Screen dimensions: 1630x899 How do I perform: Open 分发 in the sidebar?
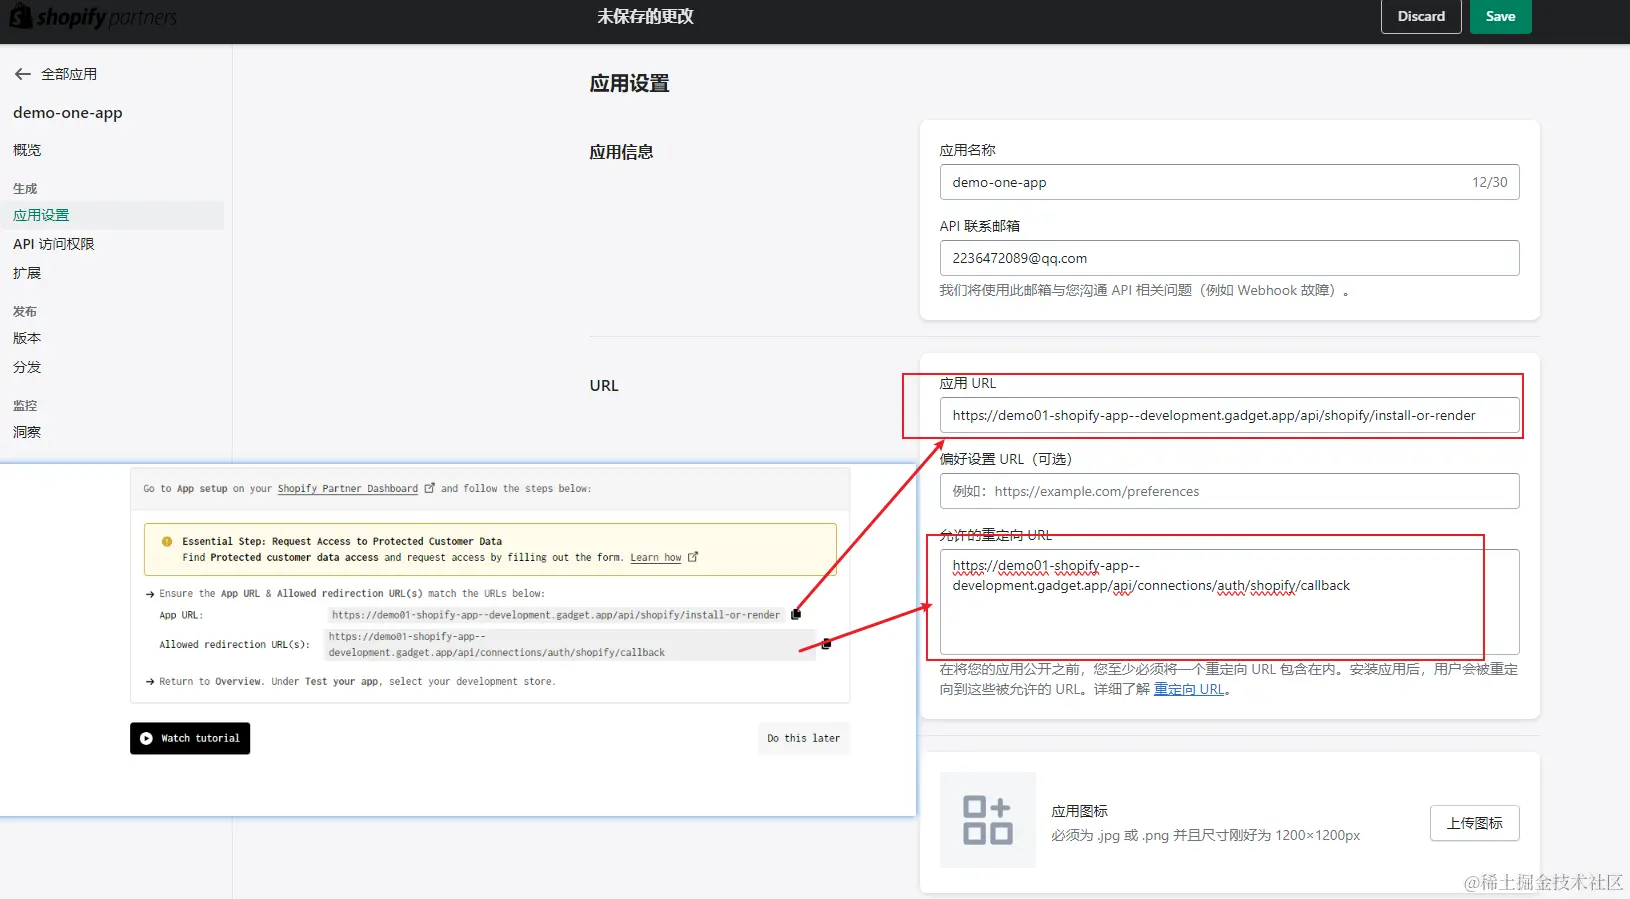[x=27, y=367]
